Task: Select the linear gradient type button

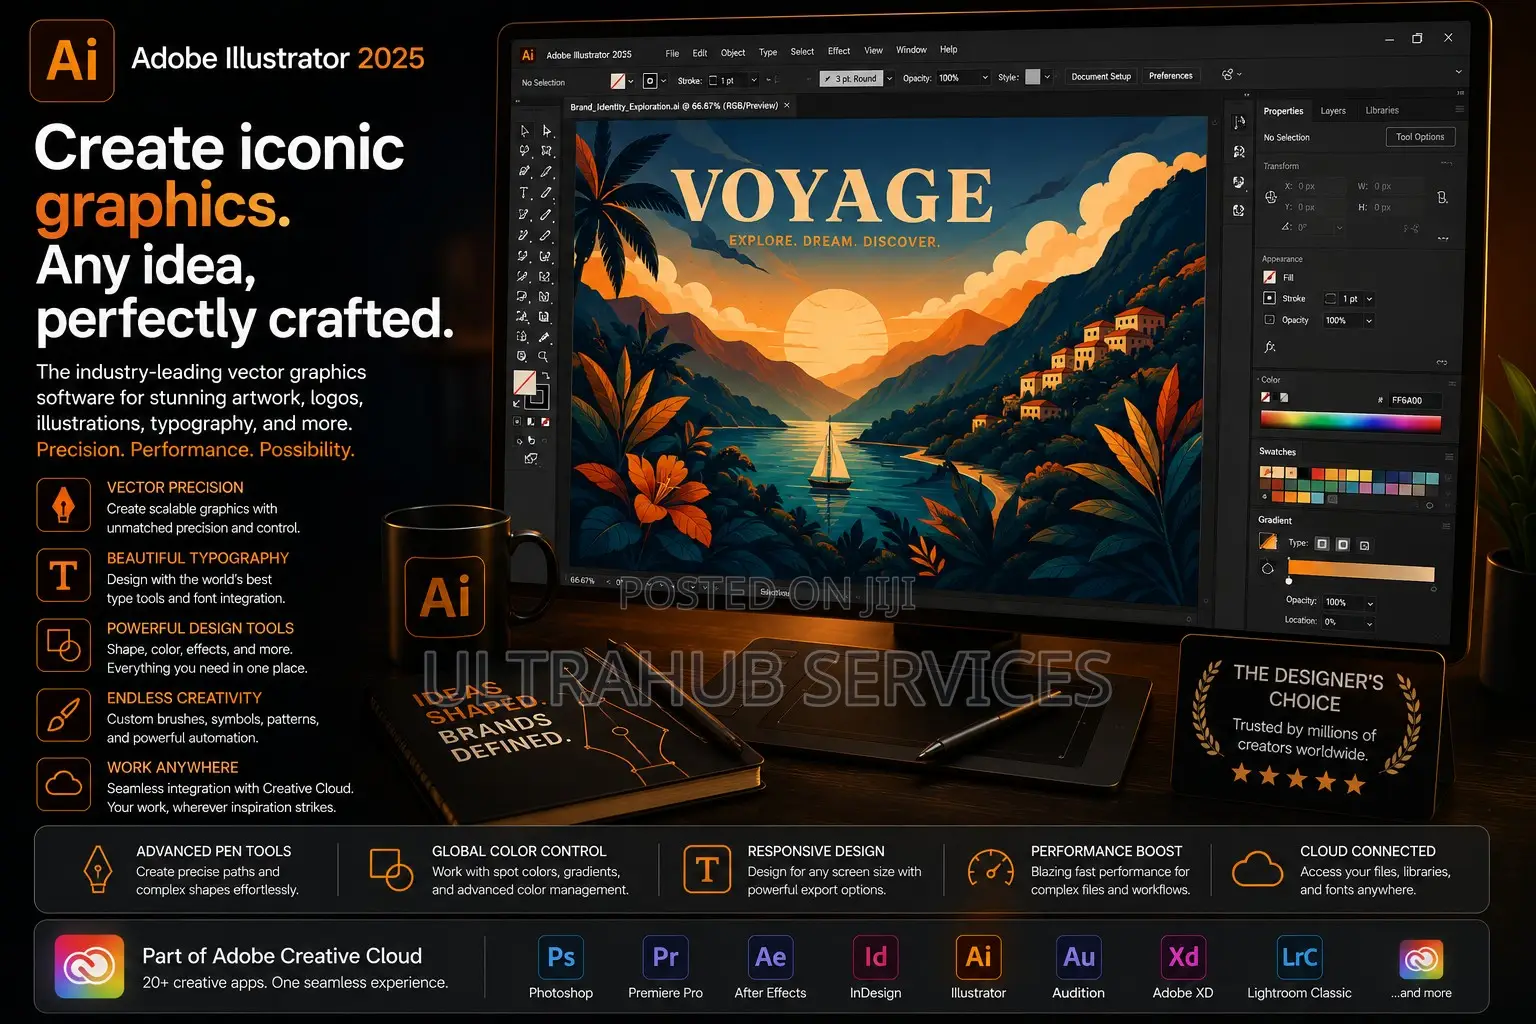Action: coord(1322,544)
